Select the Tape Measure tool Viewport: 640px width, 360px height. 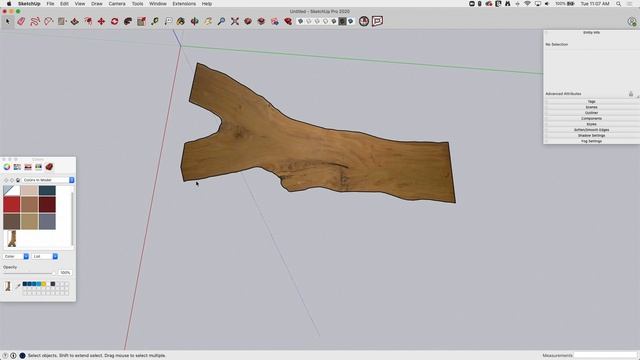(x=155, y=21)
